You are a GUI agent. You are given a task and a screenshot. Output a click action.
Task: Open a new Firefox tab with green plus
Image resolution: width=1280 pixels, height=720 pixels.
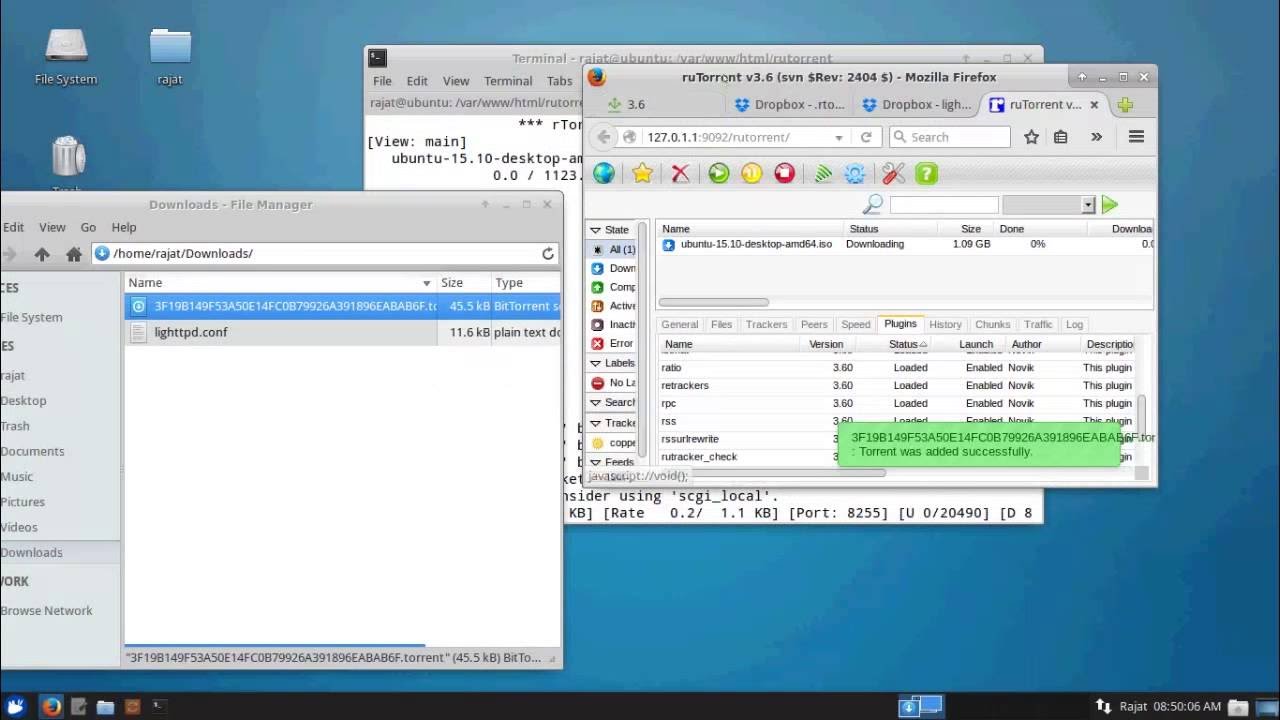[1126, 104]
